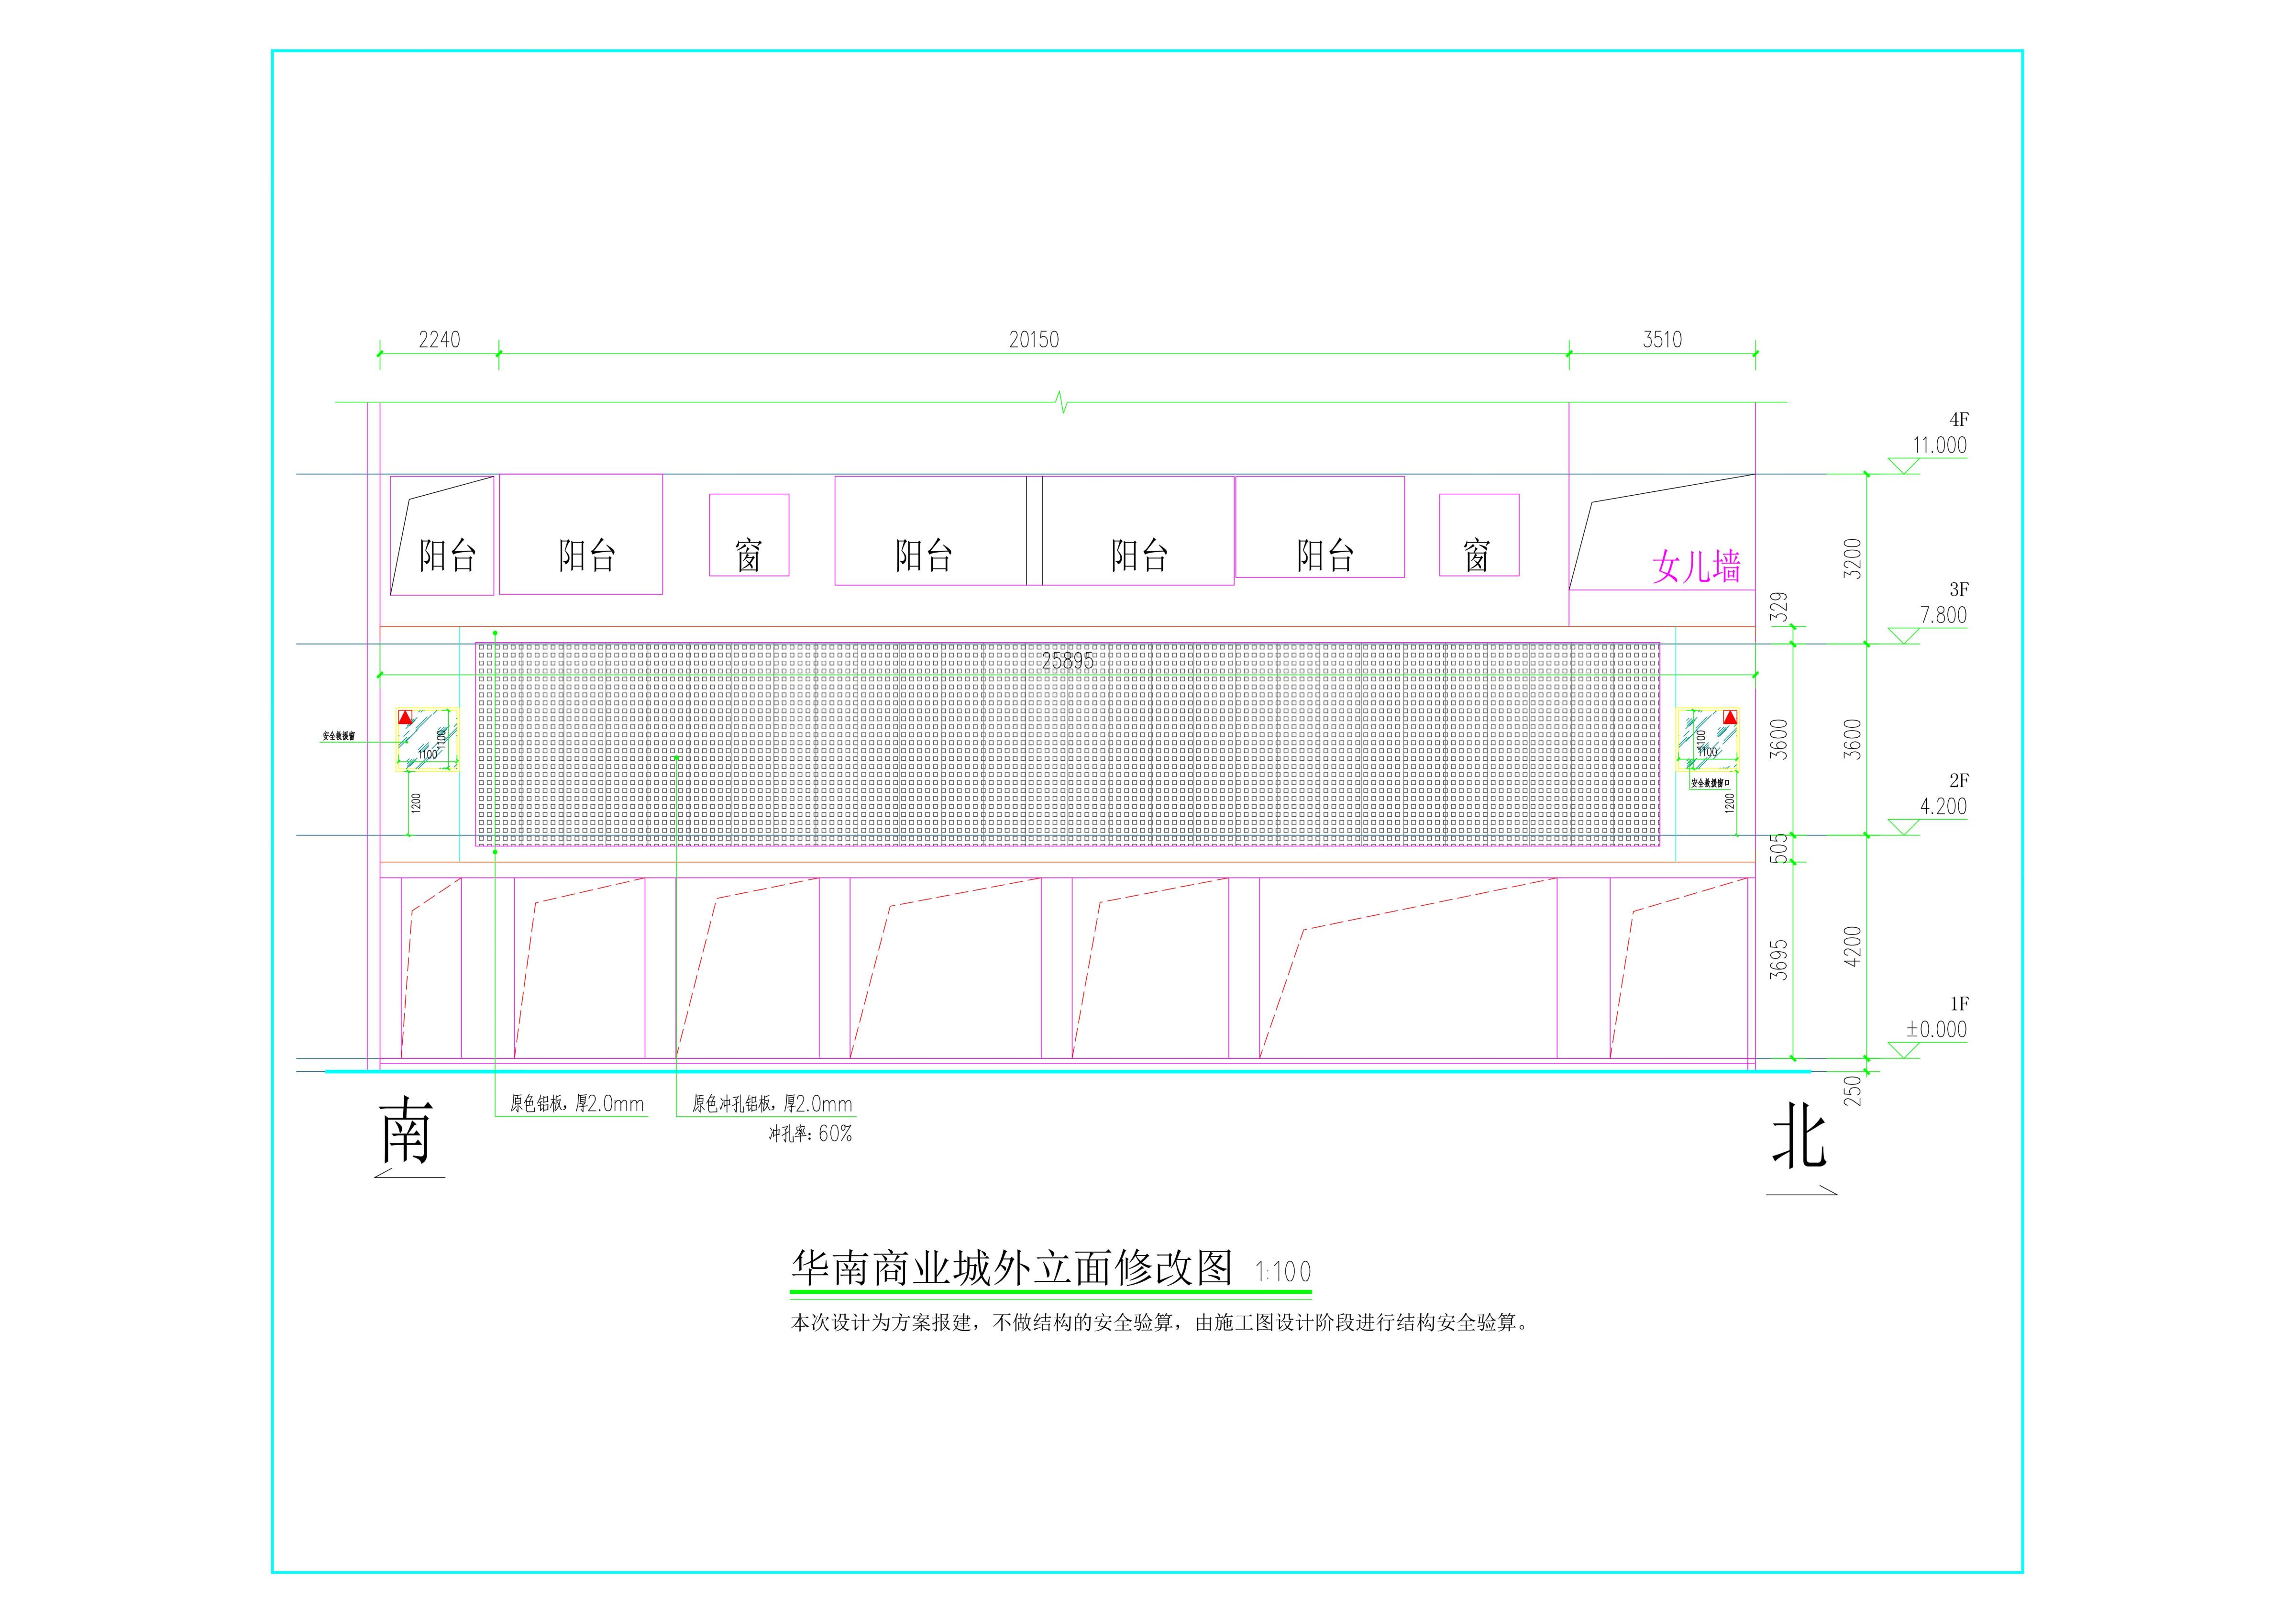The image size is (2296, 1622).
Task: Click the 11.000 elevation value
Action: (x=1939, y=445)
